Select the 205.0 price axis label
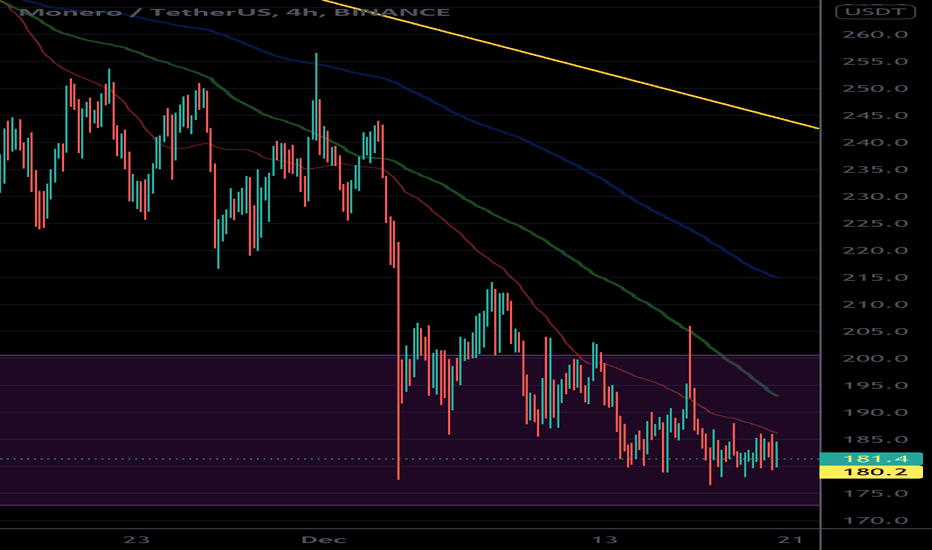This screenshot has width=932, height=550. pyautogui.click(x=875, y=332)
